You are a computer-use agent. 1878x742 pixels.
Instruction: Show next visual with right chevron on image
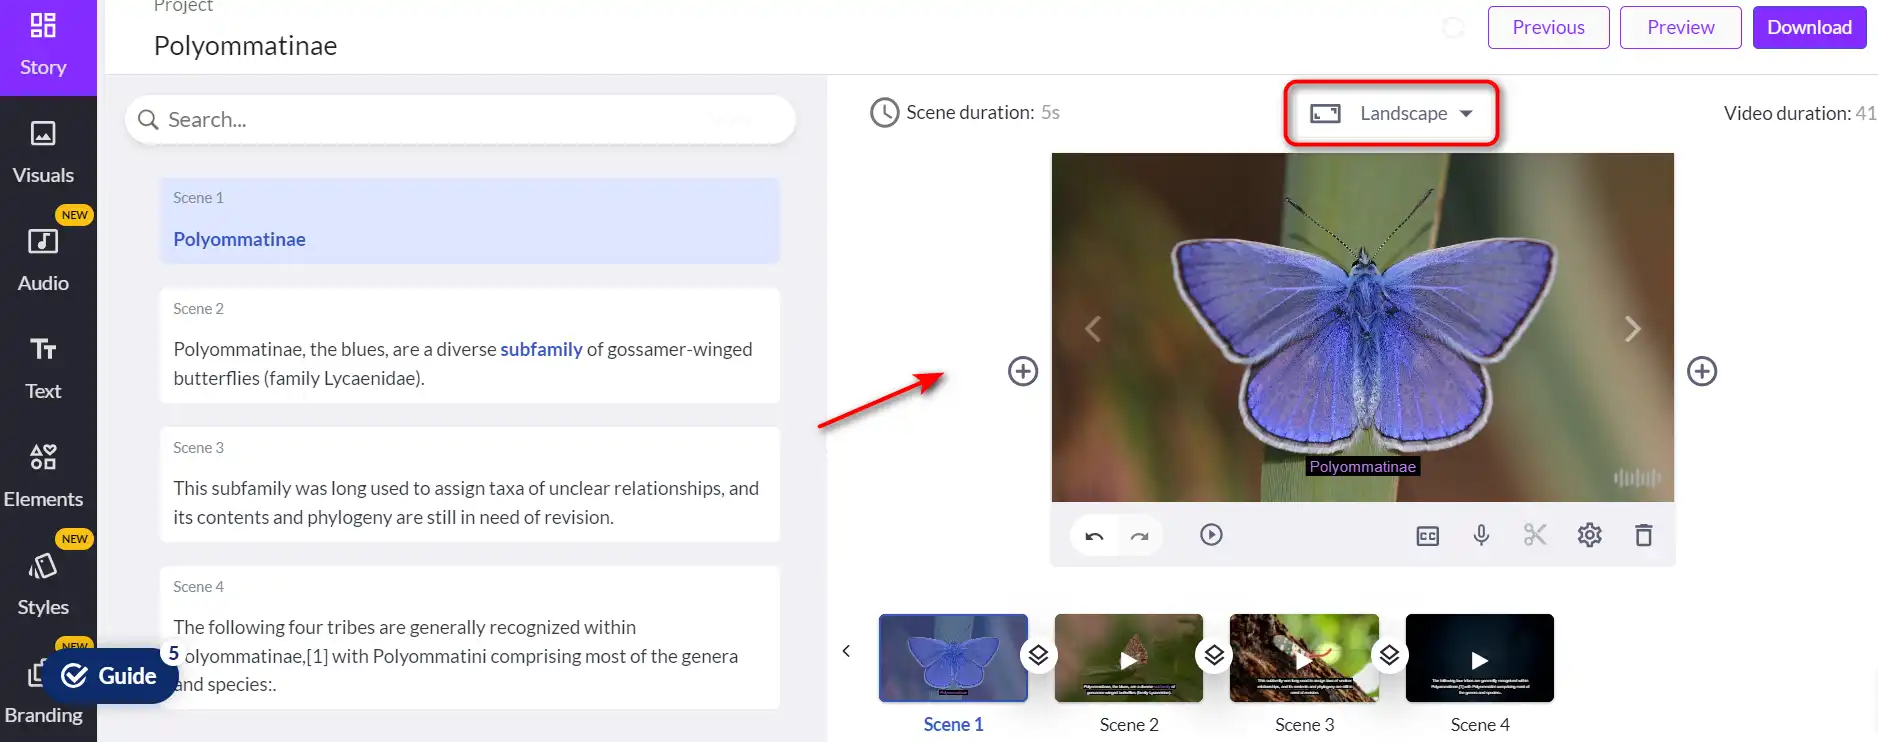tap(1632, 329)
